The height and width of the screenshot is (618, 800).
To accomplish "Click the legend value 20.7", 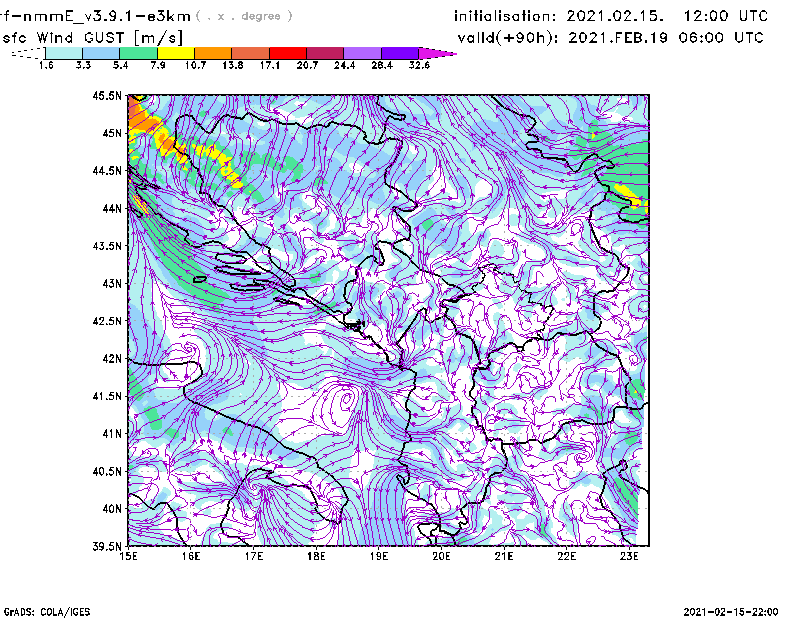I will [x=307, y=65].
